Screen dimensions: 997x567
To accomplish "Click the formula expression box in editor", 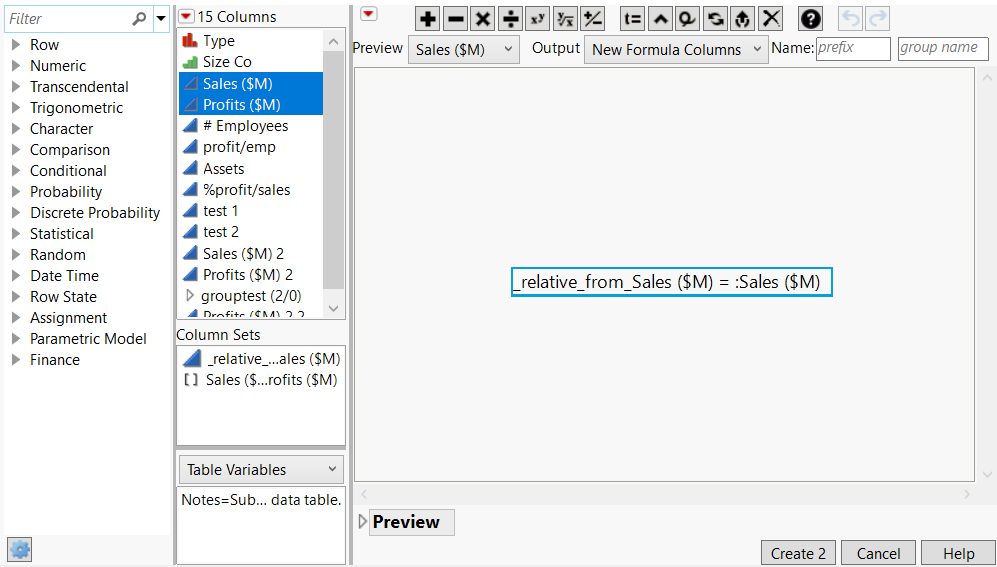I will tap(671, 282).
